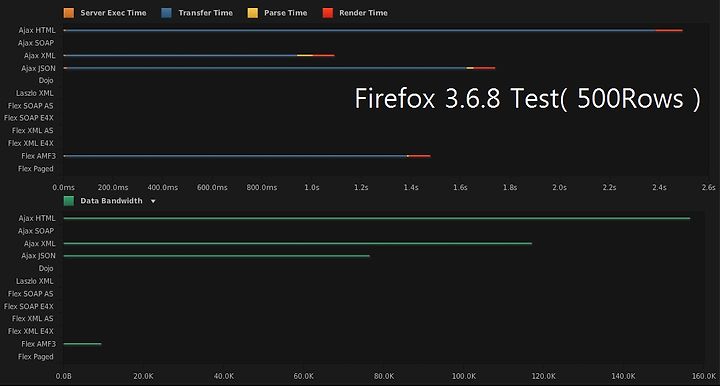Click the blue Transfer Time swatch

[167, 13]
